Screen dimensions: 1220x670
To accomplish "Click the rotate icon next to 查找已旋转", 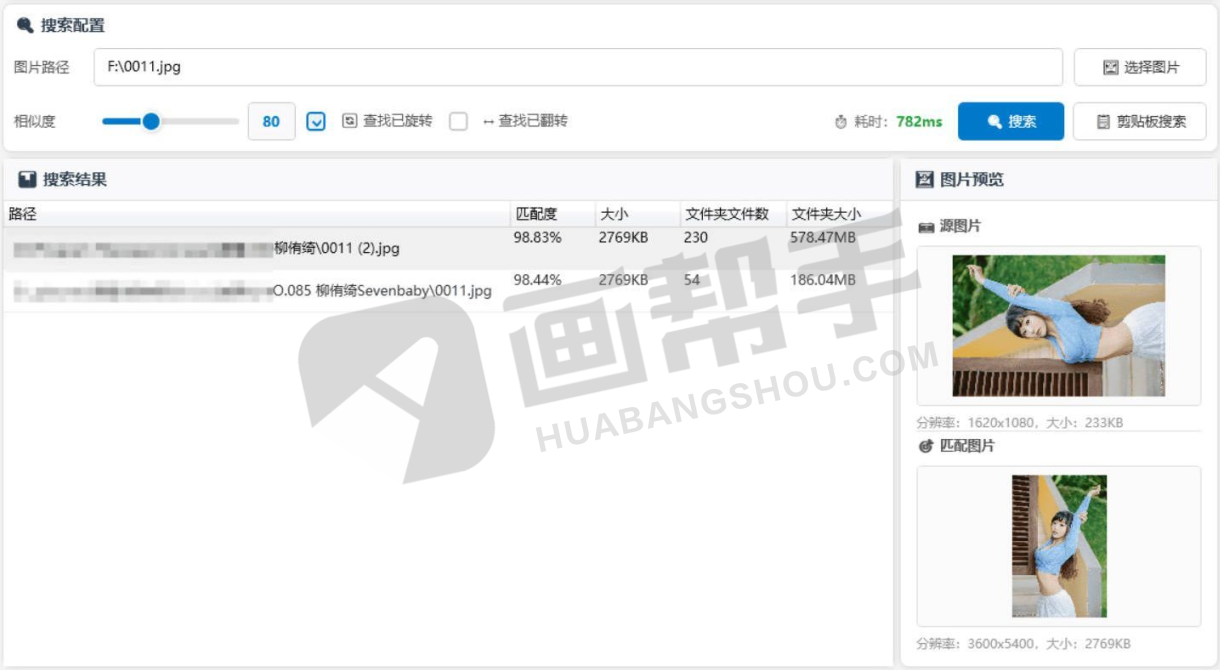I will [x=349, y=121].
